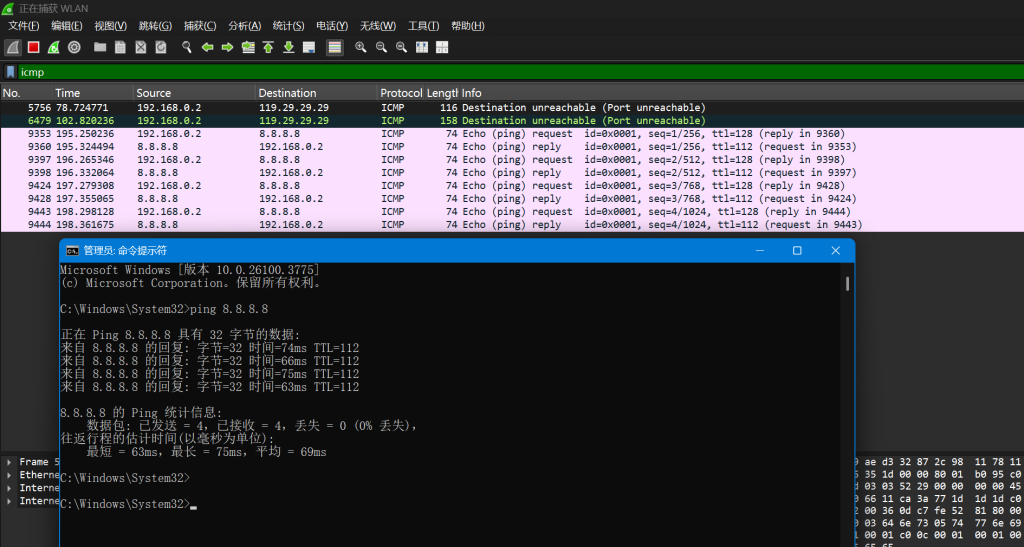Click the find packet magnifier icon
1024x547 pixels.
186,47
